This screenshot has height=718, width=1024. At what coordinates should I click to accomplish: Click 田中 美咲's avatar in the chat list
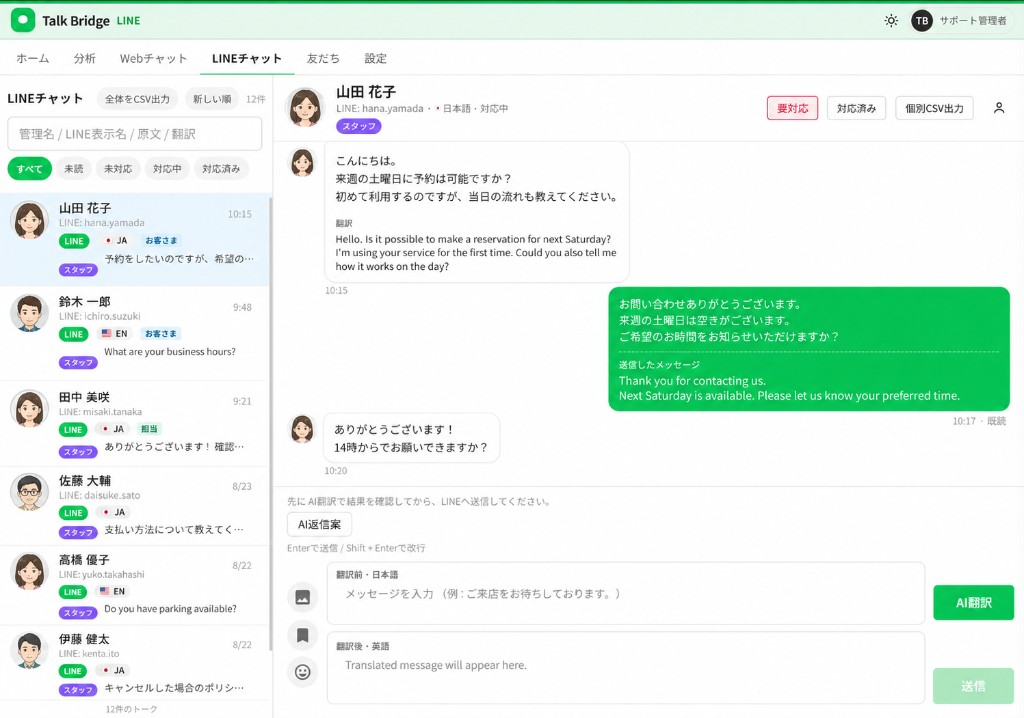coord(29,408)
